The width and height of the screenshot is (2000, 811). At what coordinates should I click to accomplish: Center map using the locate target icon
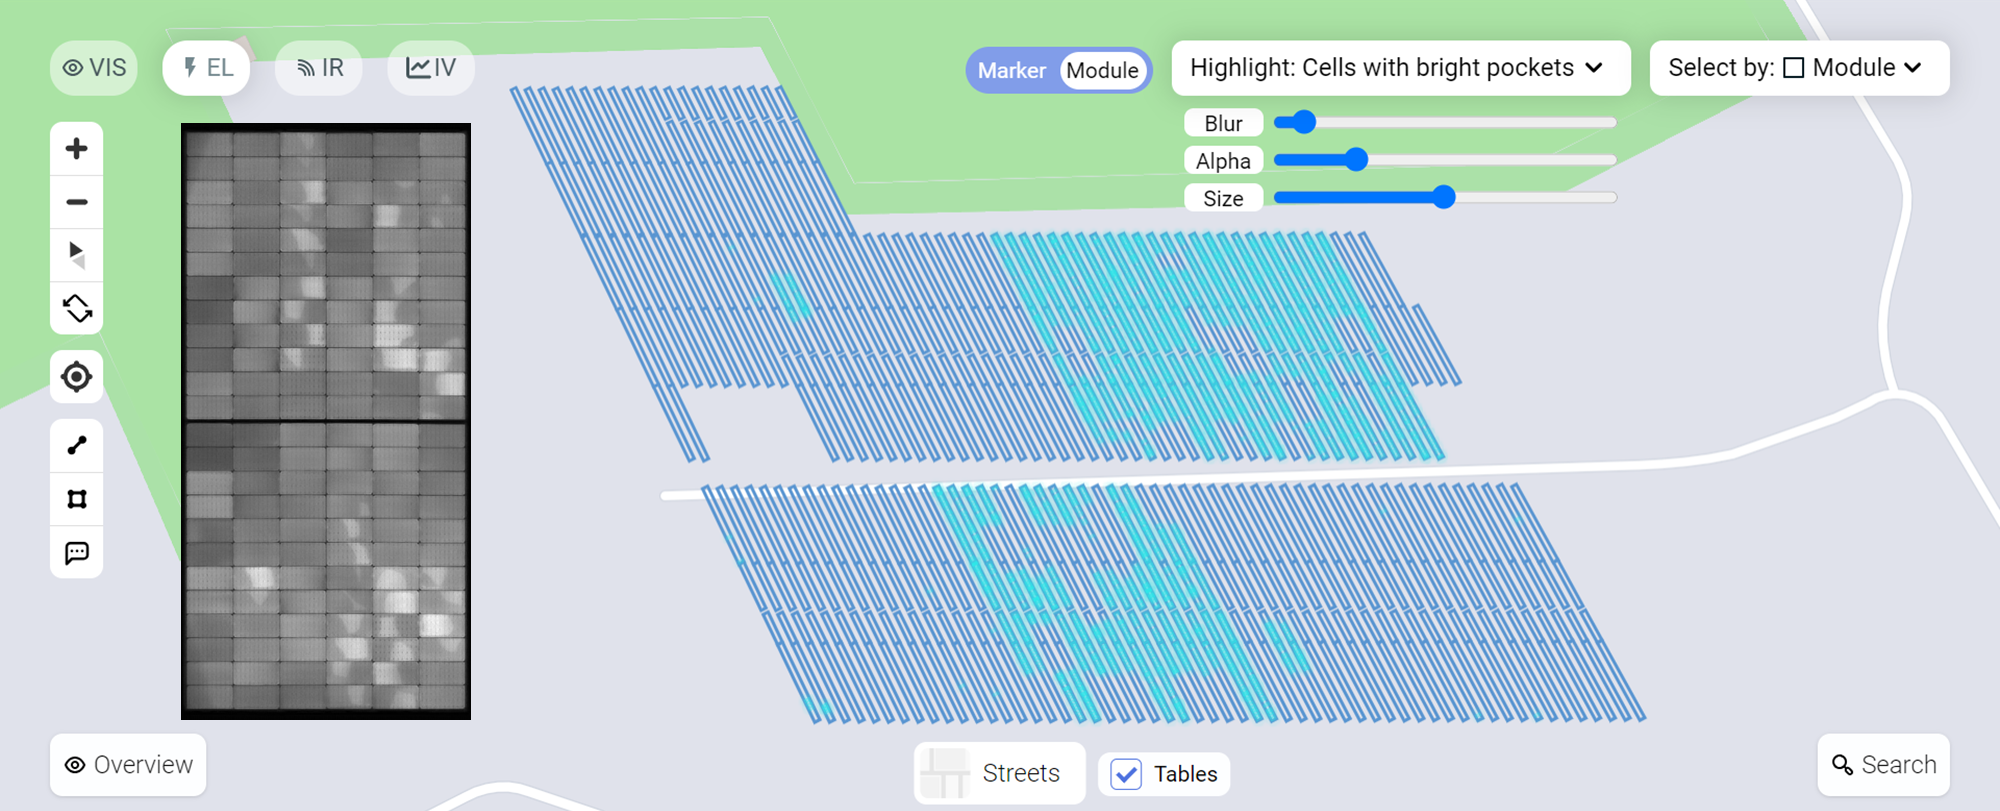77,377
